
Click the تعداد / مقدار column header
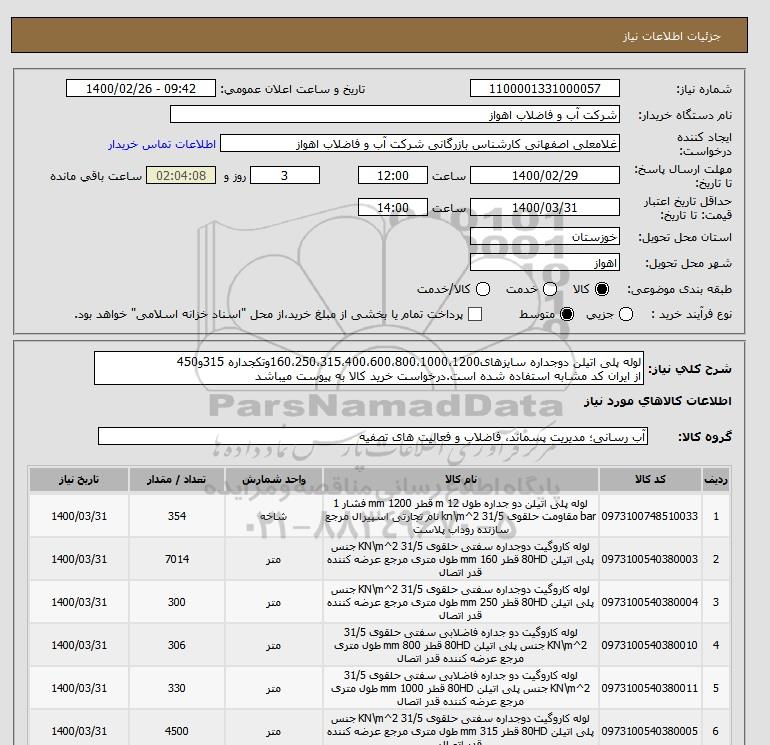177,479
